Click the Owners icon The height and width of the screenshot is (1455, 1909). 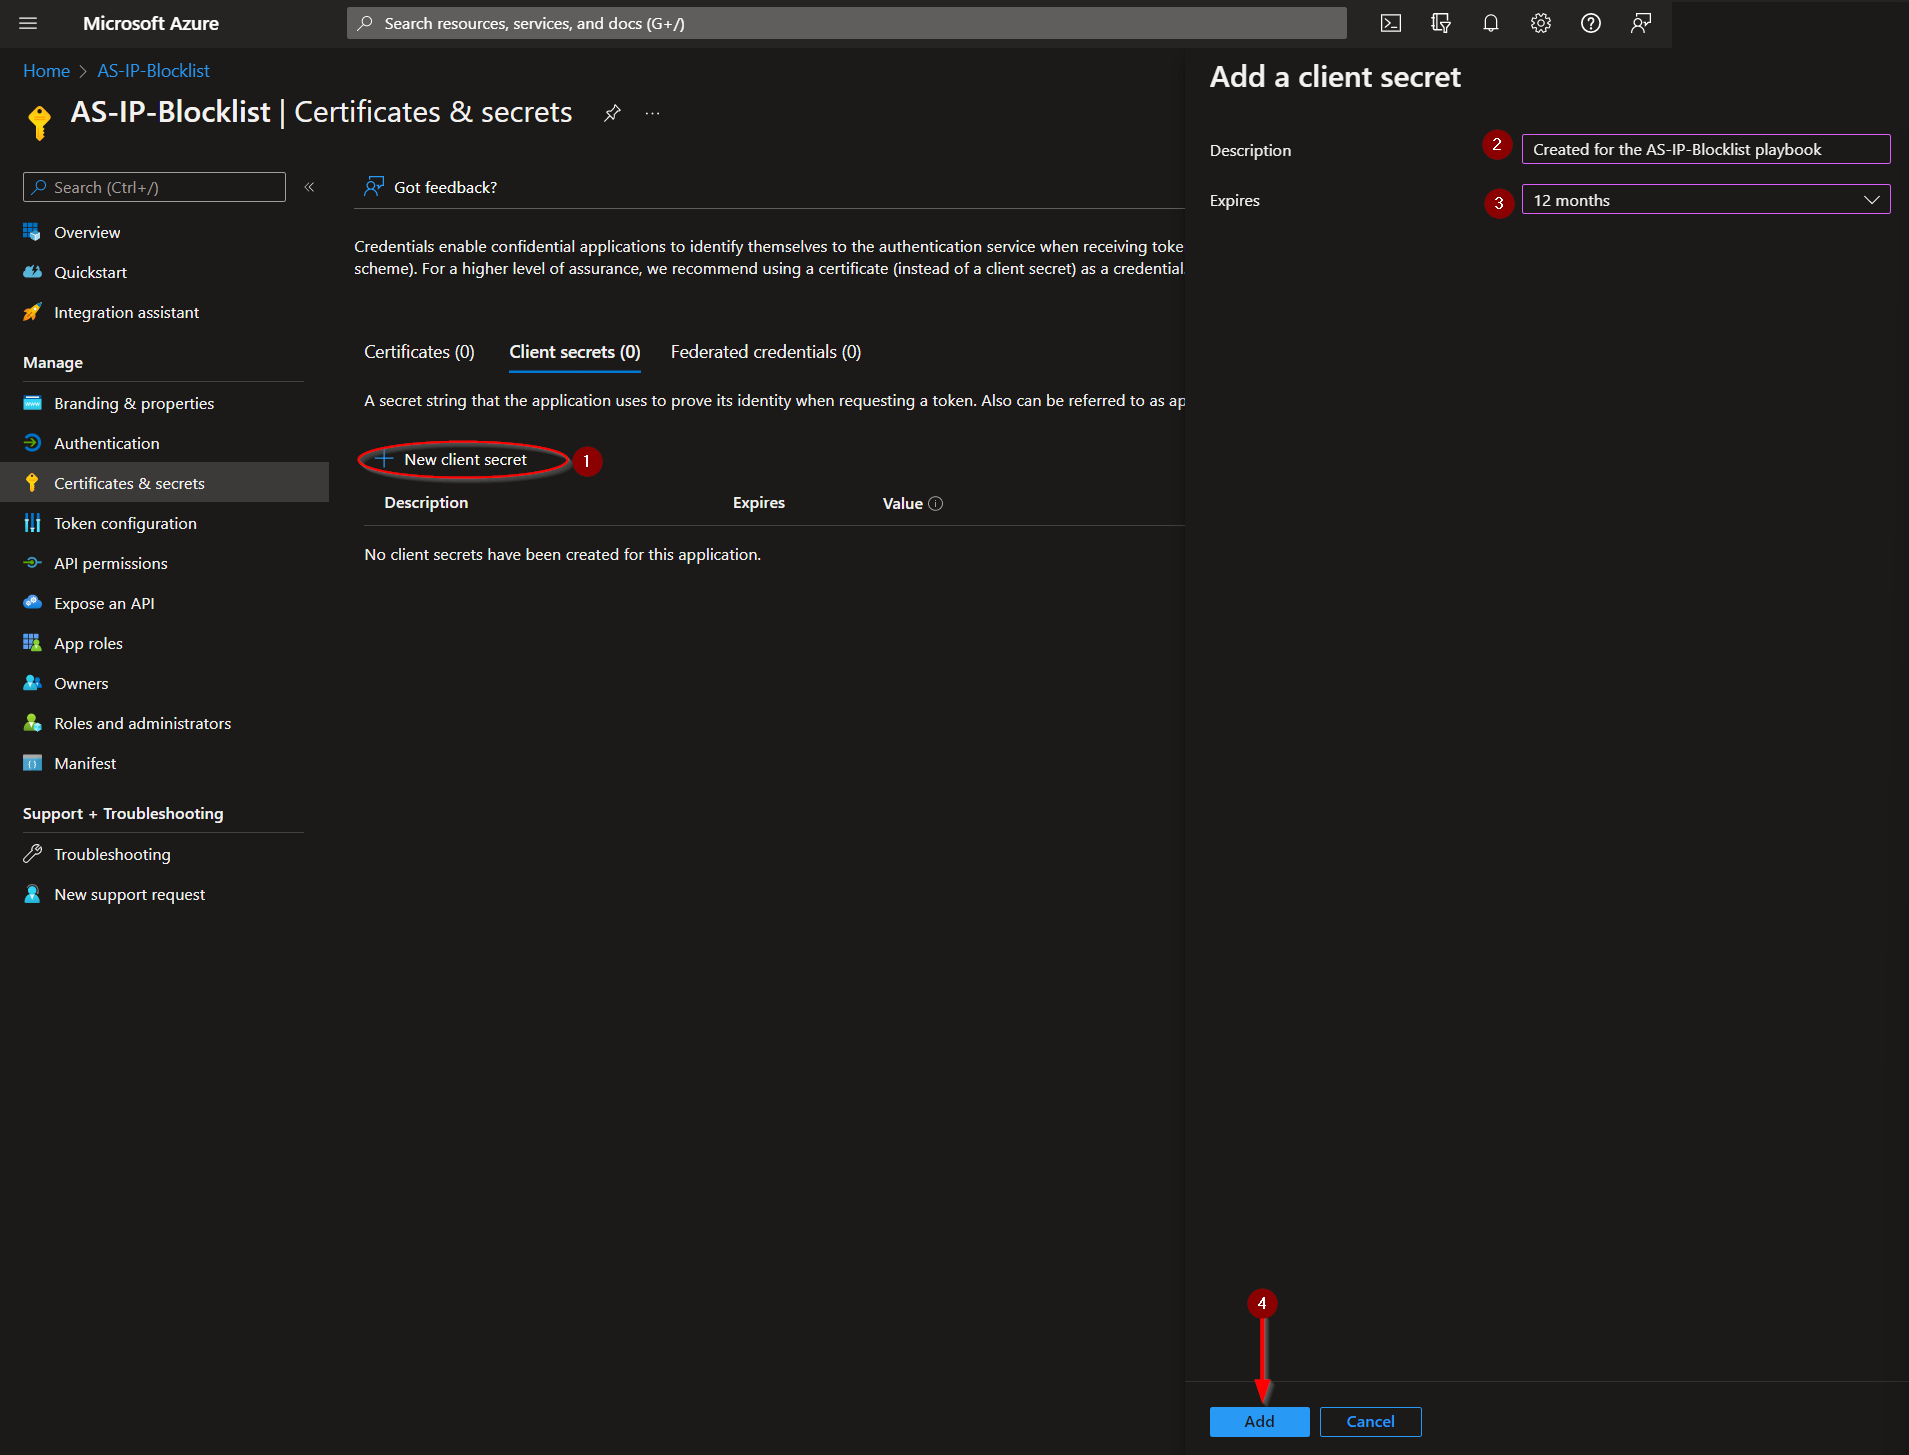pos(32,683)
